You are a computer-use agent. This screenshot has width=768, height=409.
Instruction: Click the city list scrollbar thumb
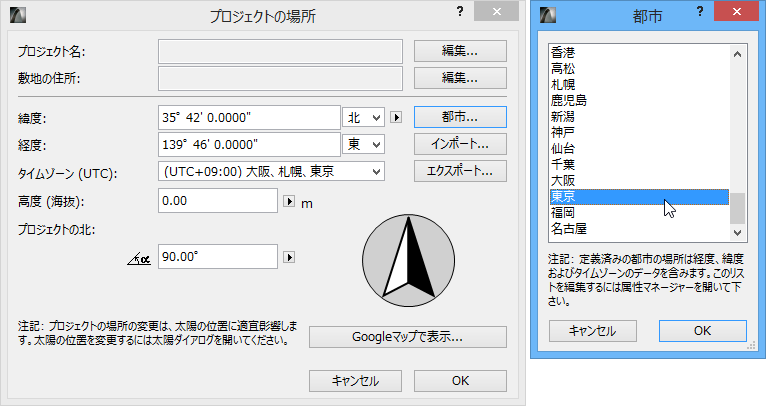[x=738, y=208]
